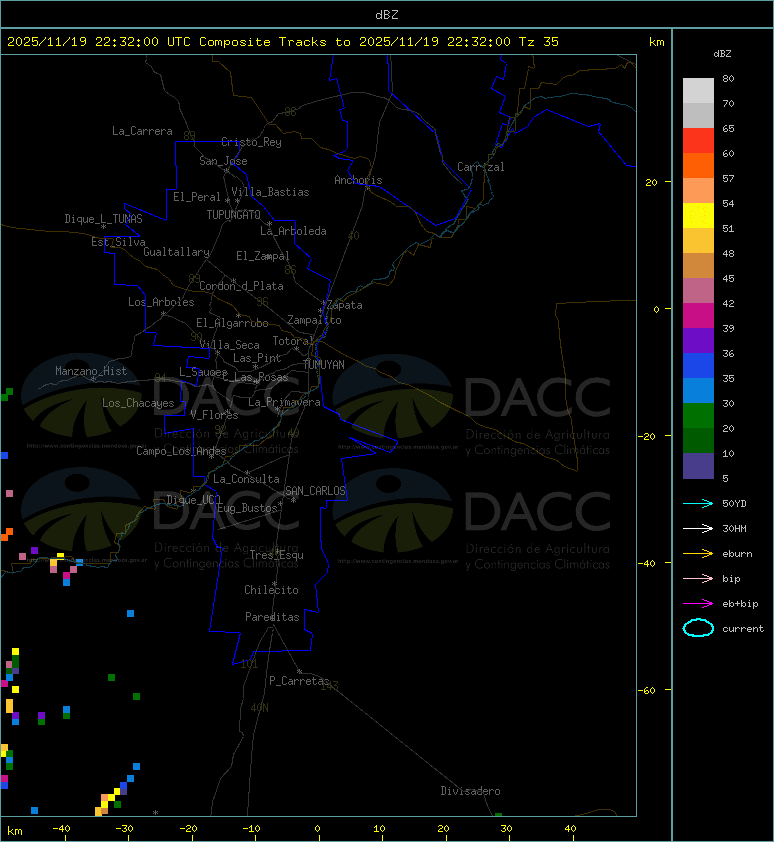The image size is (774, 842).
Task: Click the magenta eb+bip arrow legend icon
Action: 698,604
